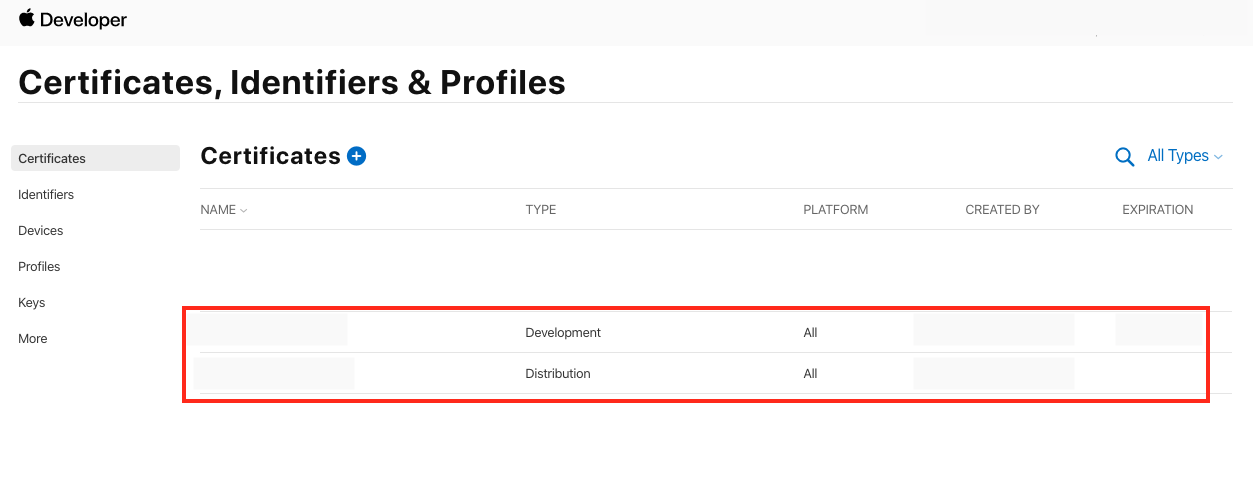This screenshot has width=1253, height=498.
Task: Click the Distribution row's platform All cell
Action: tap(810, 373)
